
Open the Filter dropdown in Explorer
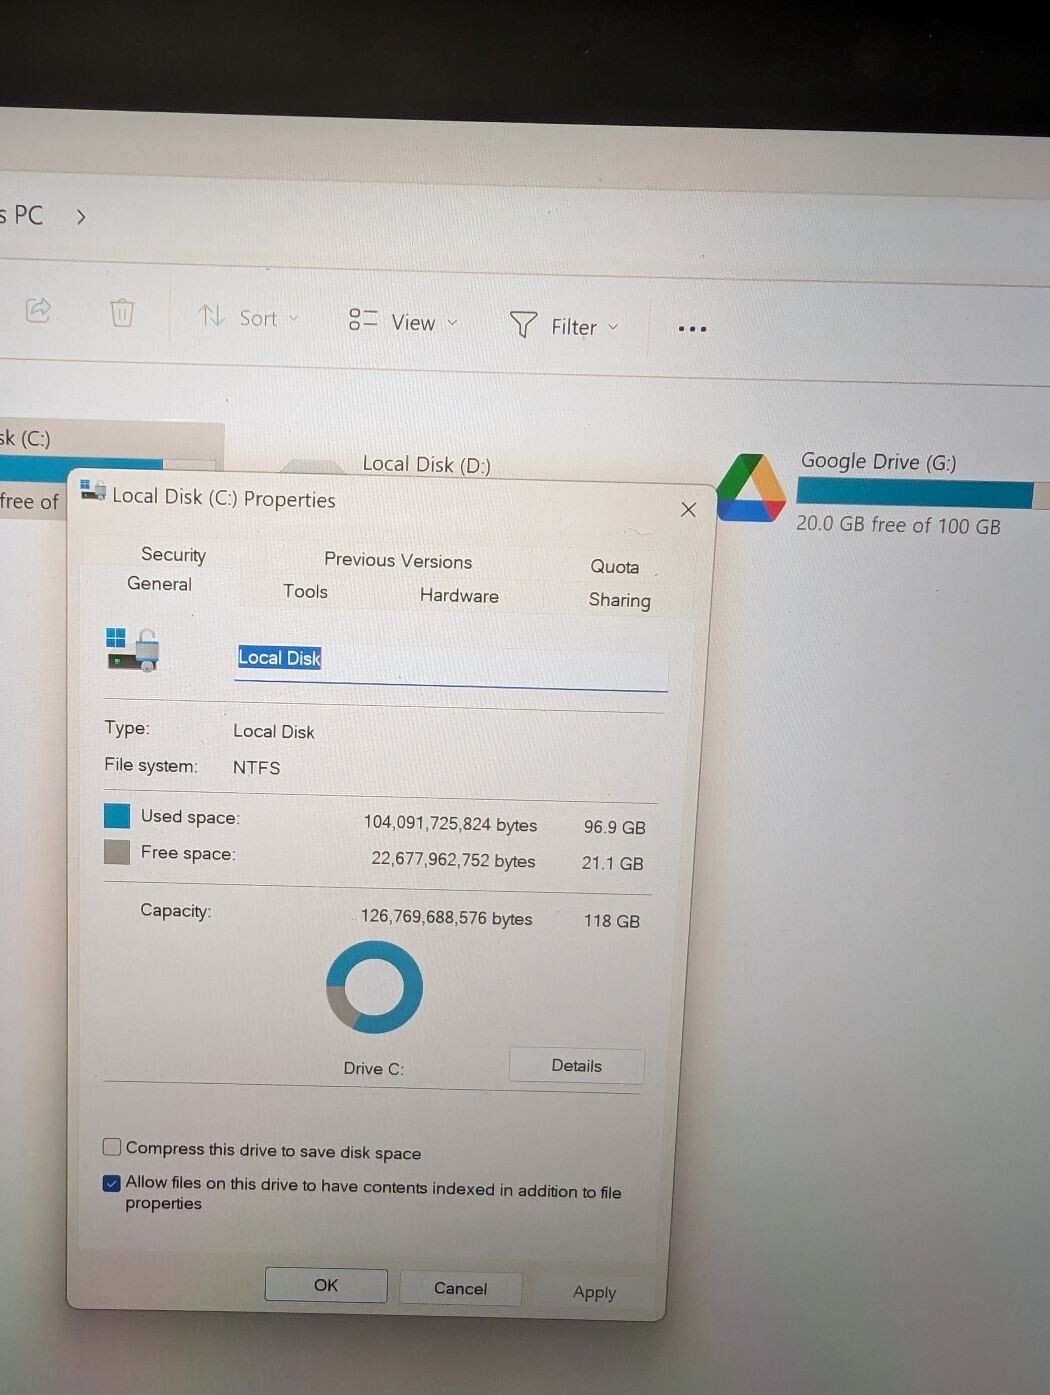coord(564,326)
